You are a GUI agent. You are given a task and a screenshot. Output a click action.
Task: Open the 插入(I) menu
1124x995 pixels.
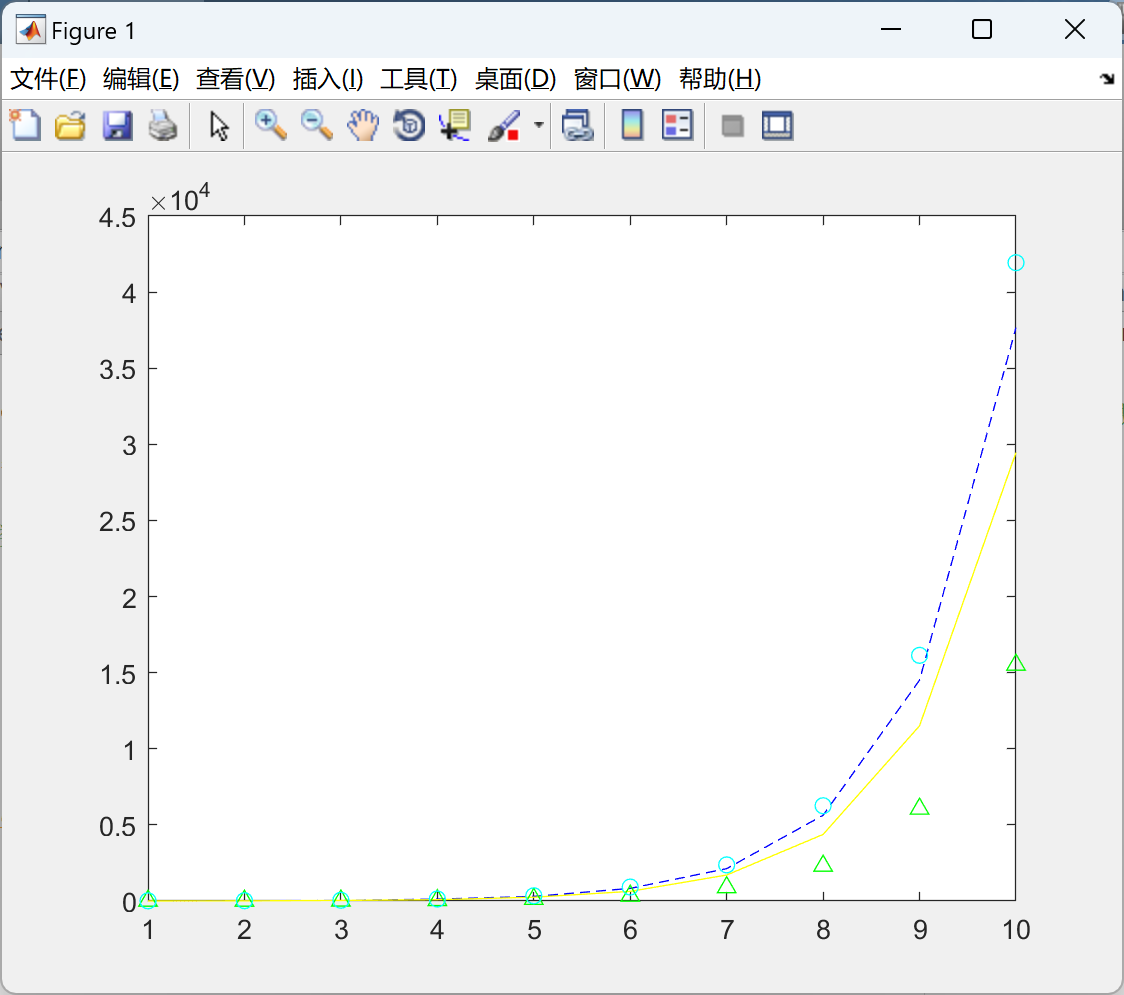tap(328, 79)
